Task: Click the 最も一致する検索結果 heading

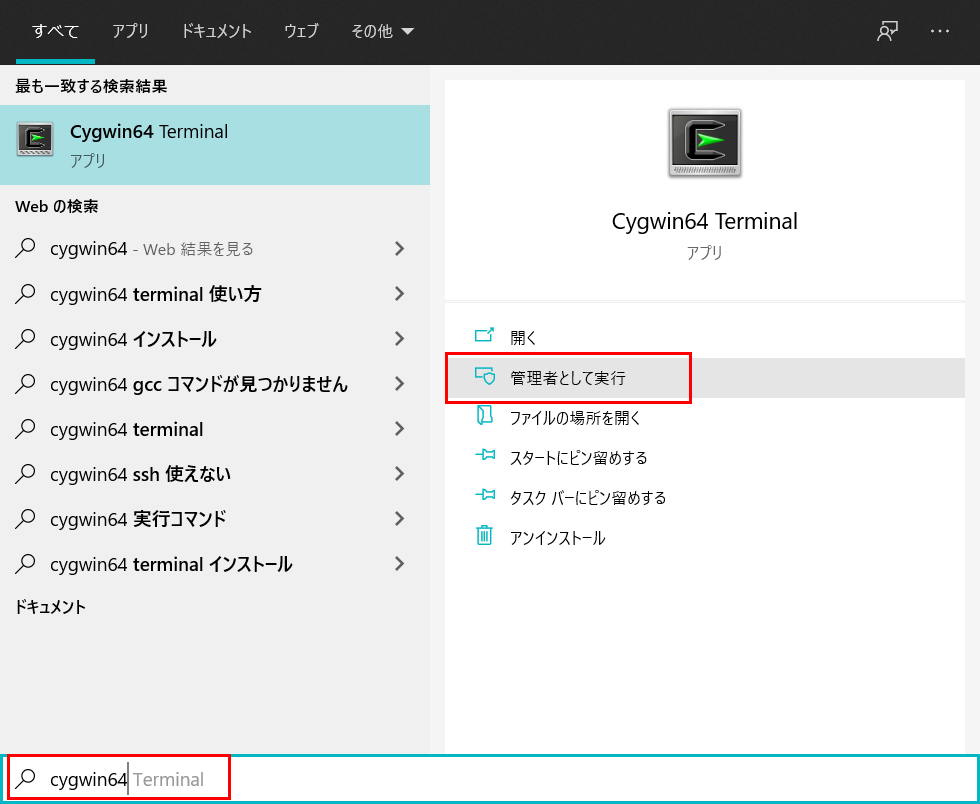Action: tap(91, 86)
